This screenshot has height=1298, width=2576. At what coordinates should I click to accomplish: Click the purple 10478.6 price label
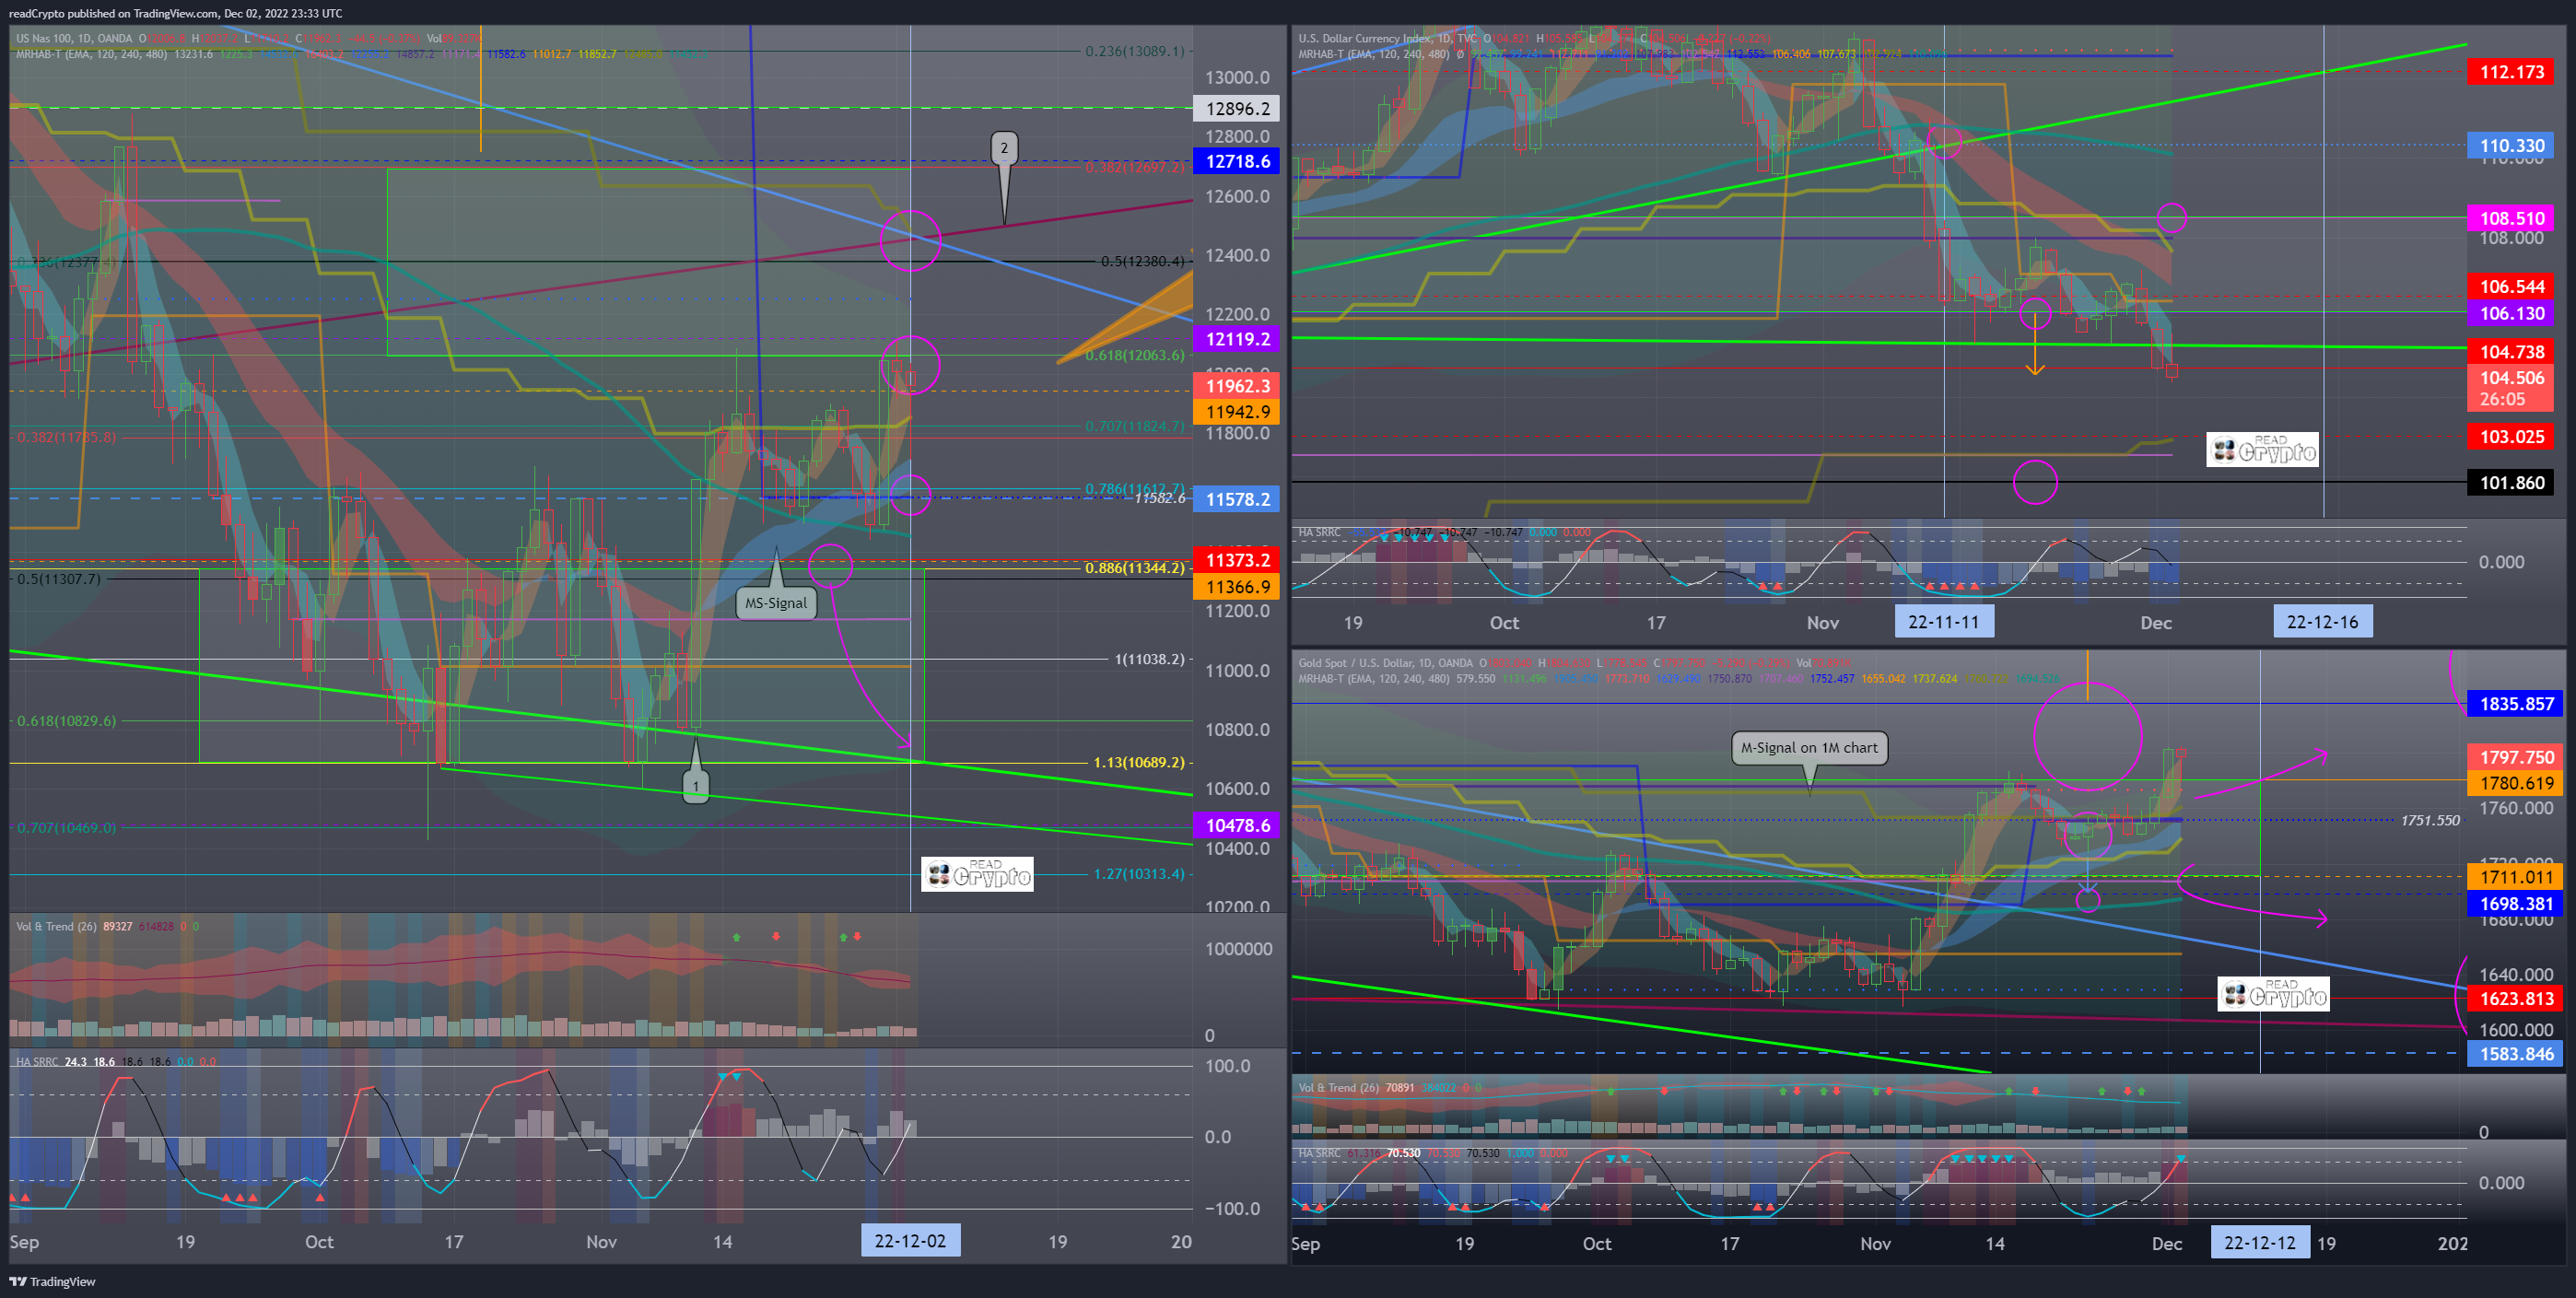(x=1236, y=825)
